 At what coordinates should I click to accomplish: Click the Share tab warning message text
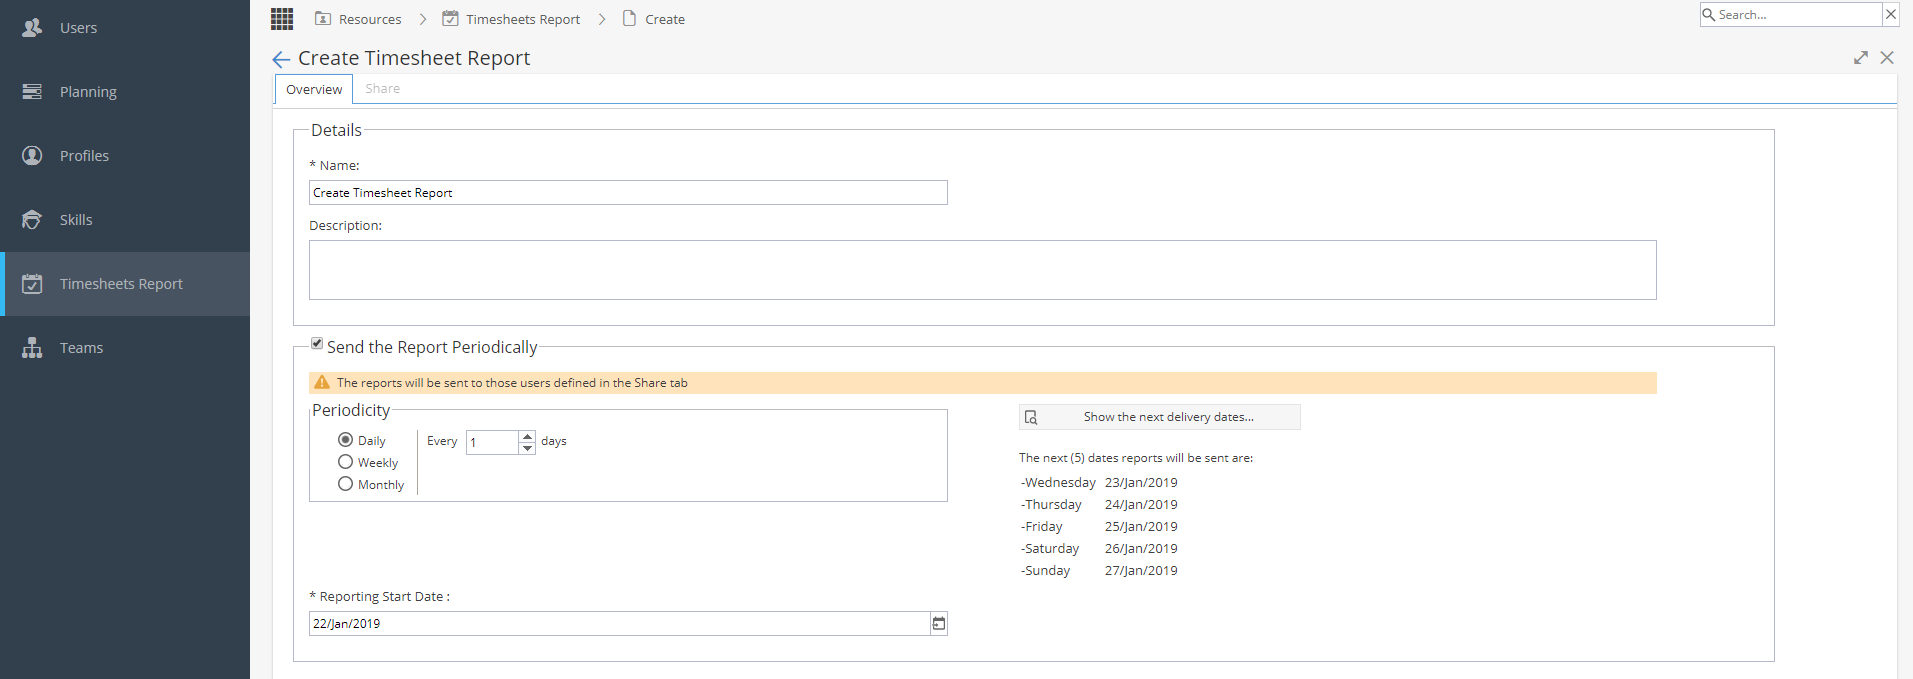point(512,383)
